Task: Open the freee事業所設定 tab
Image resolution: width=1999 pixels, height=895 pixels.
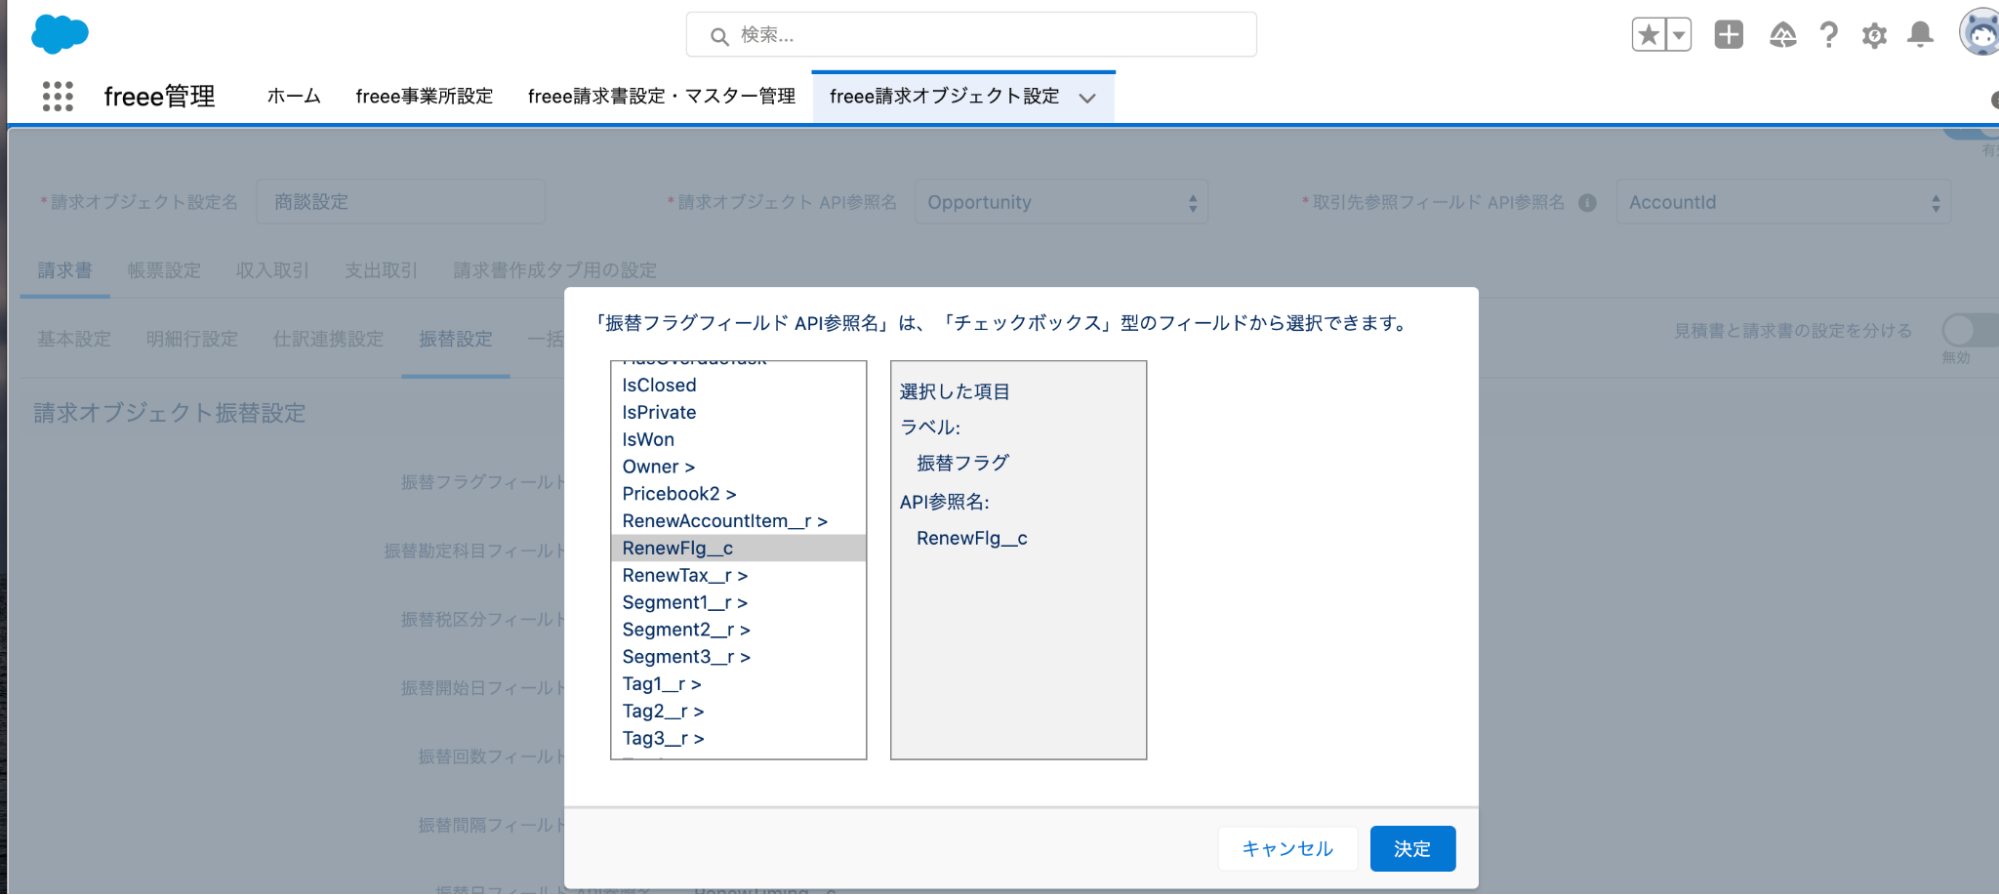Action: coord(424,96)
